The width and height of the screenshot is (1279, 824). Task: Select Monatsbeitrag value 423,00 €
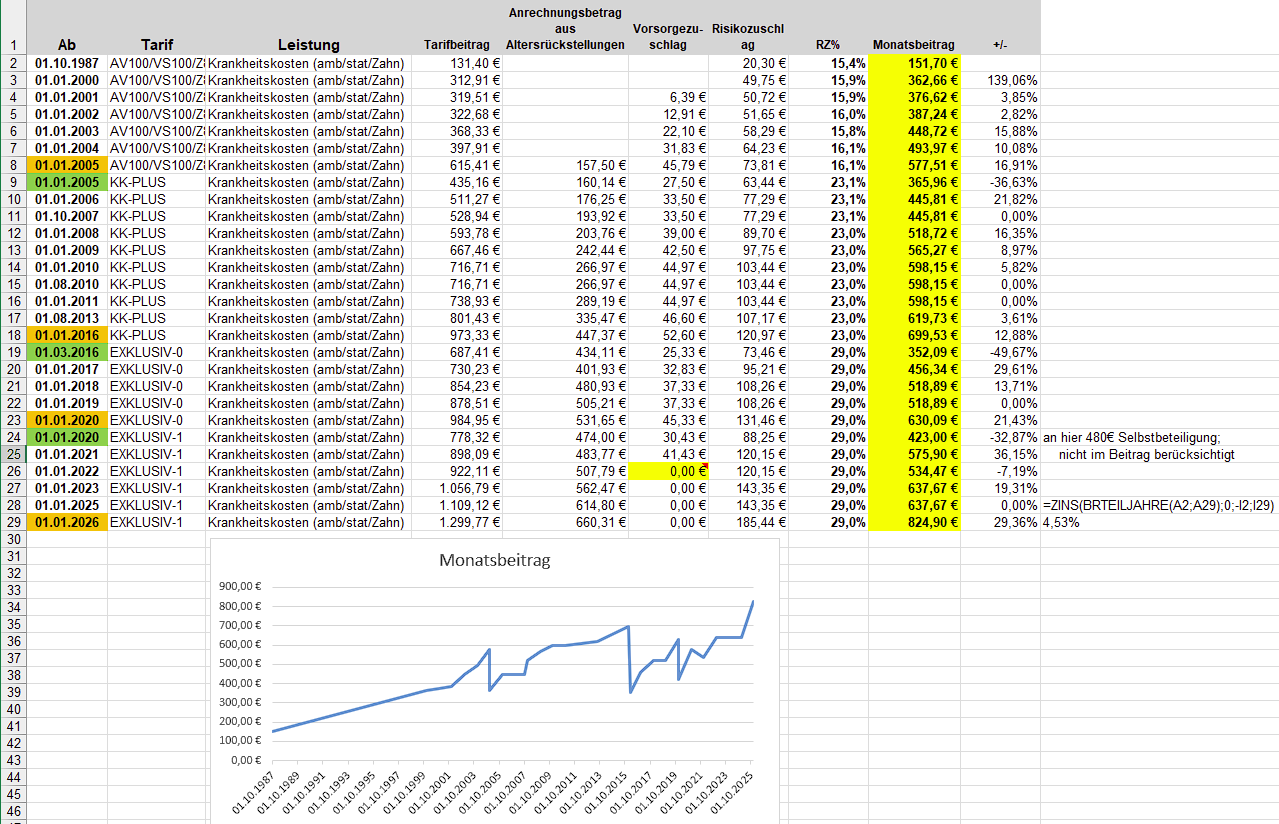(914, 437)
